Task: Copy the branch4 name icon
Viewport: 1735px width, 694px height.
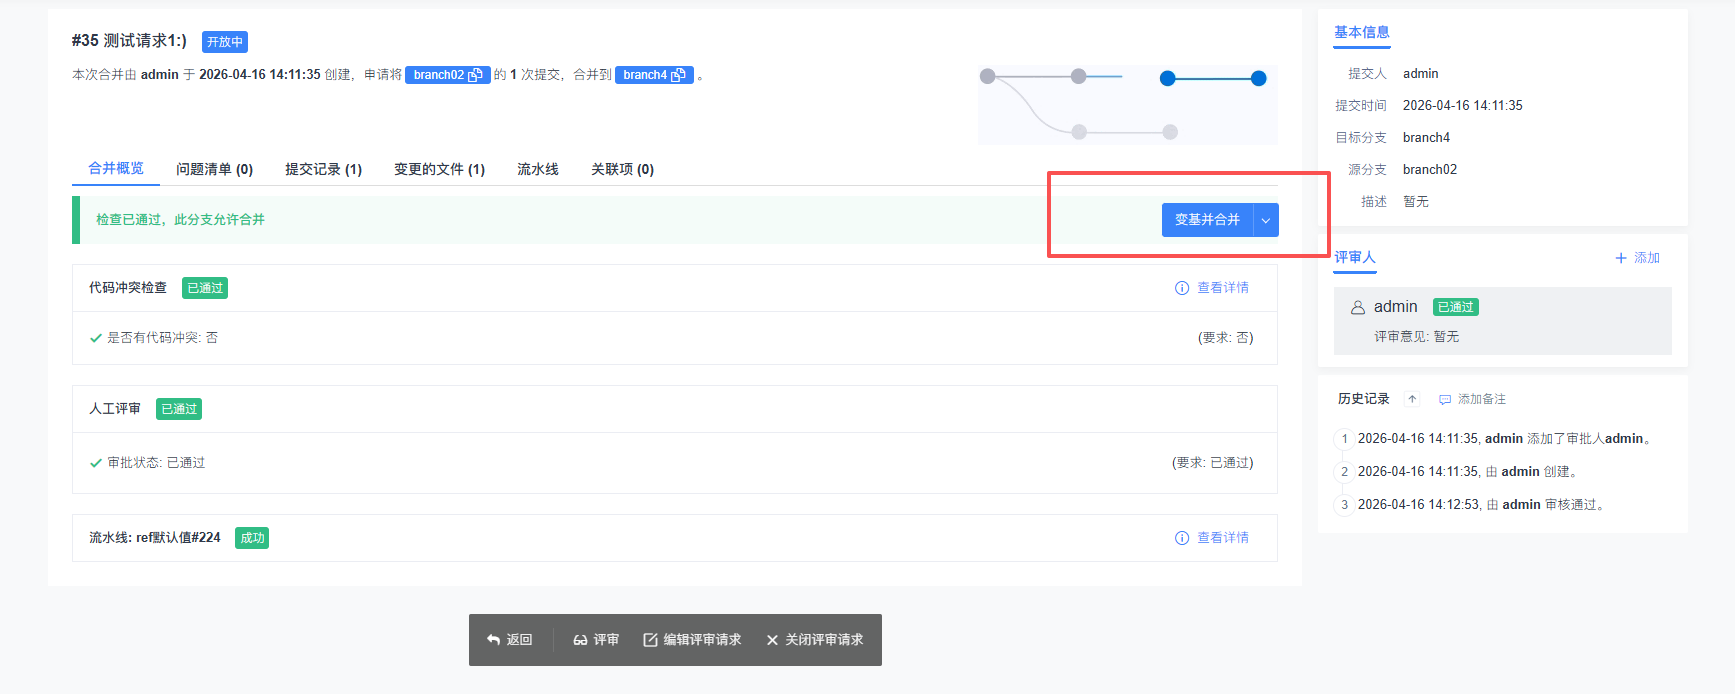Action: (x=679, y=75)
